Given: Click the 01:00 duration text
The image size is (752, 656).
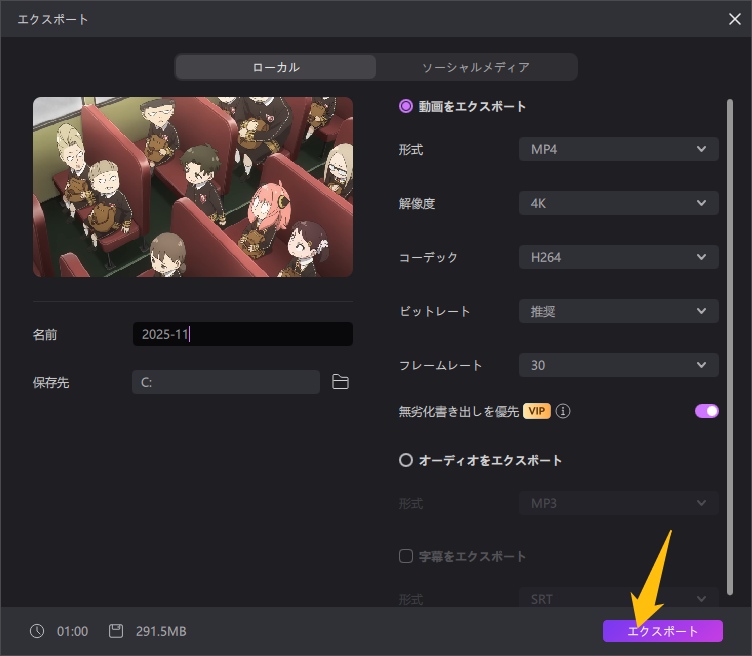Looking at the screenshot, I should click(x=72, y=631).
